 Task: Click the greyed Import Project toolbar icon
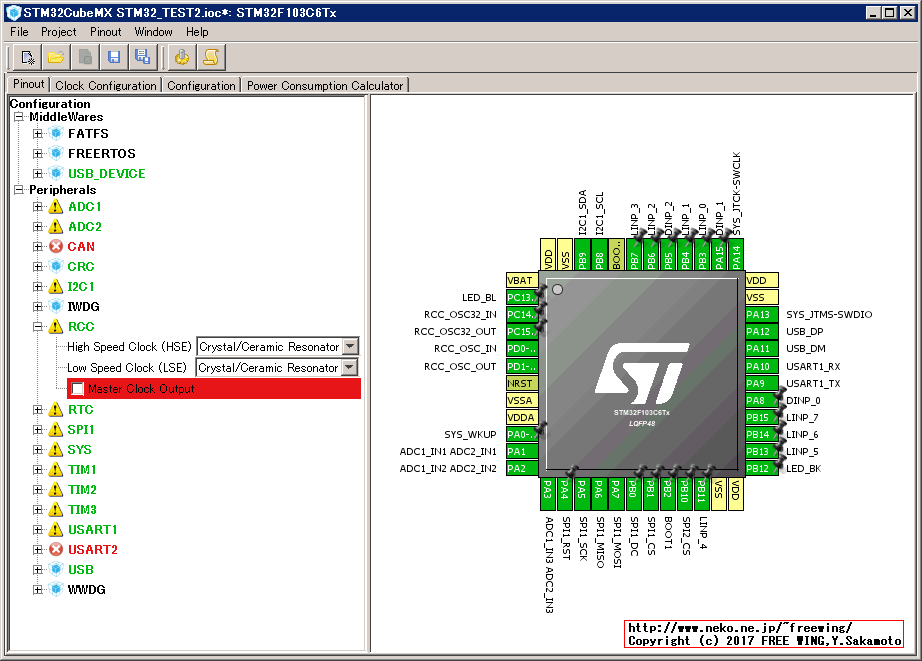(85, 57)
